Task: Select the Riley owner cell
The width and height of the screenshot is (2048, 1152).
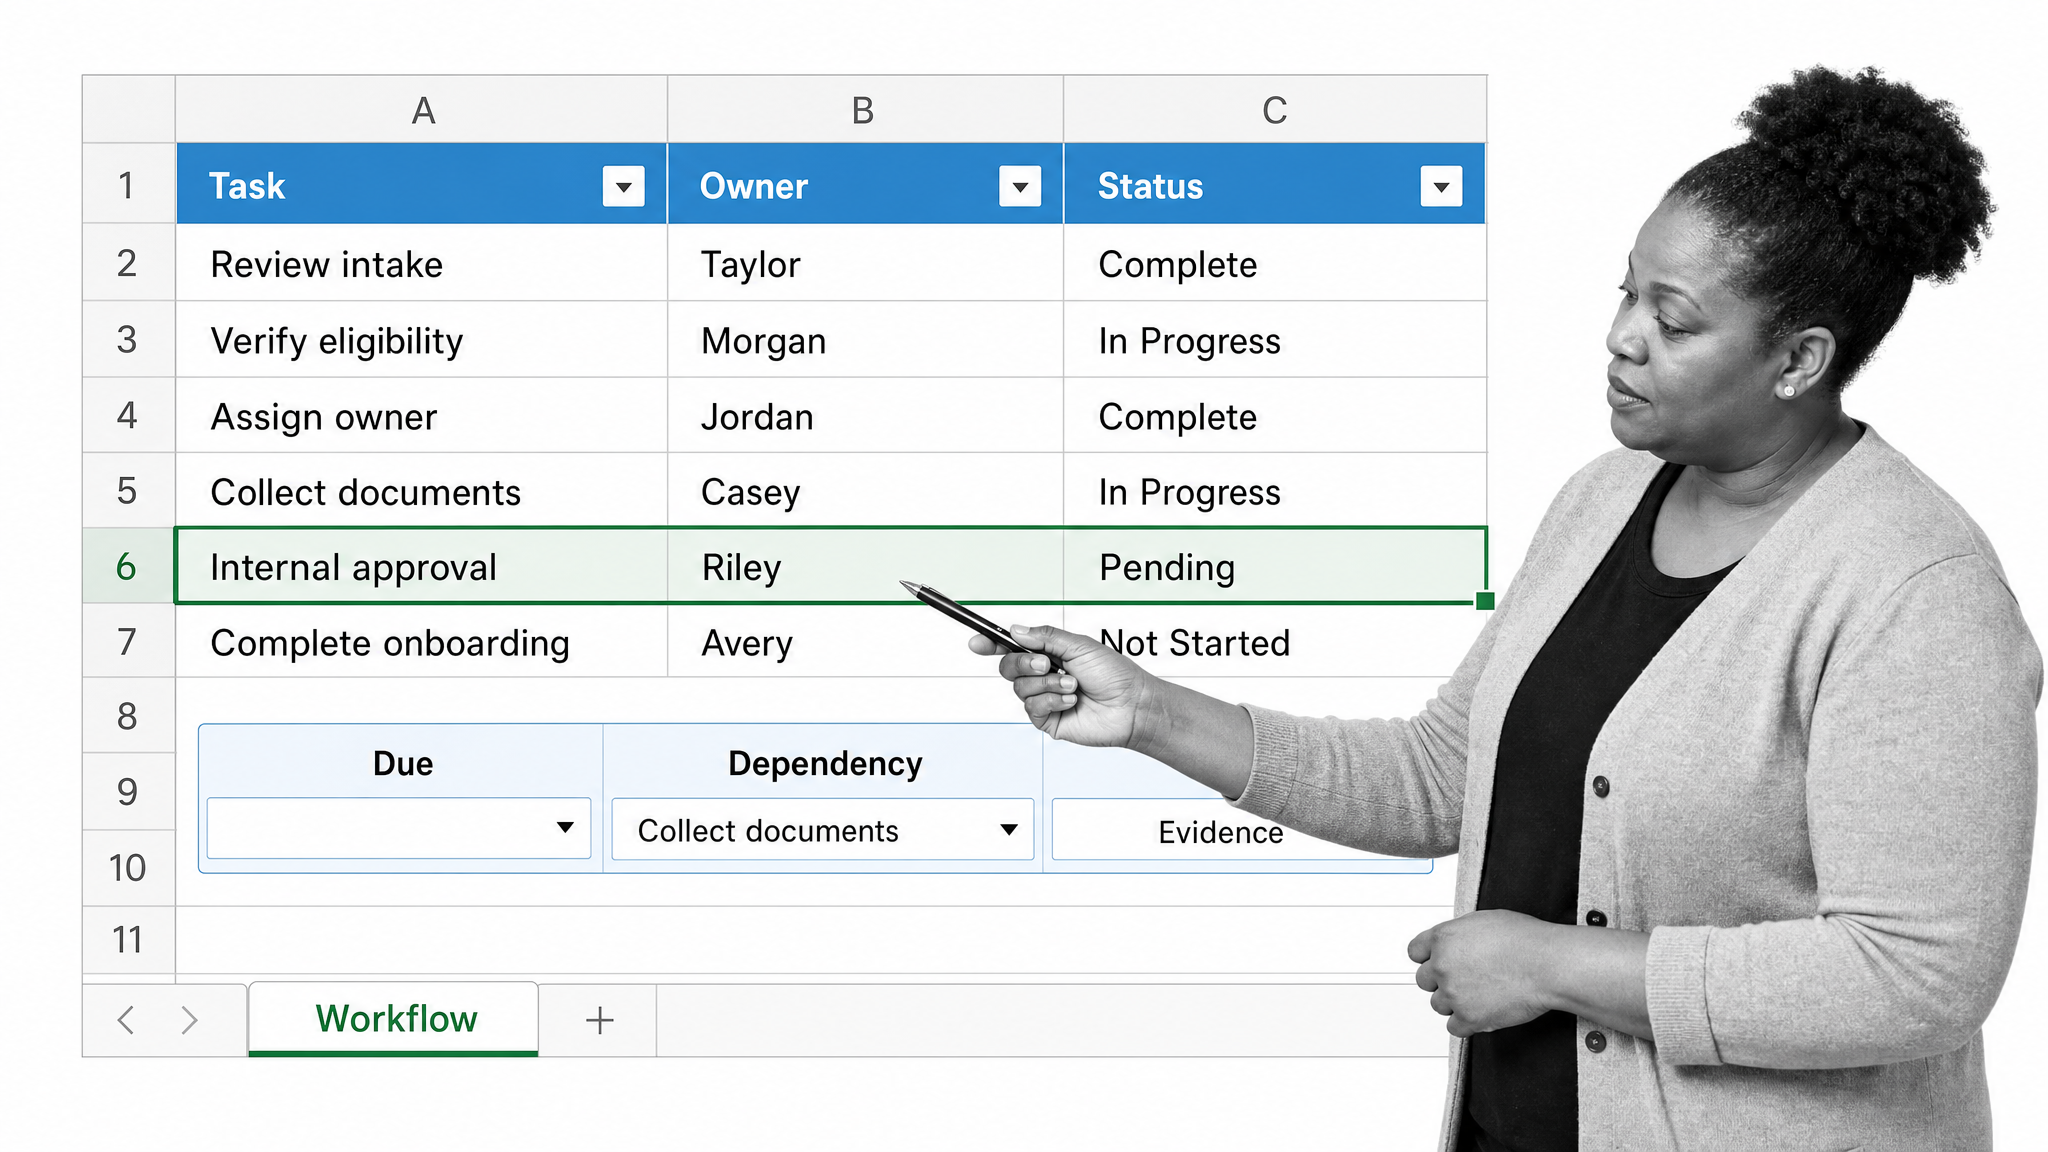Action: point(865,566)
